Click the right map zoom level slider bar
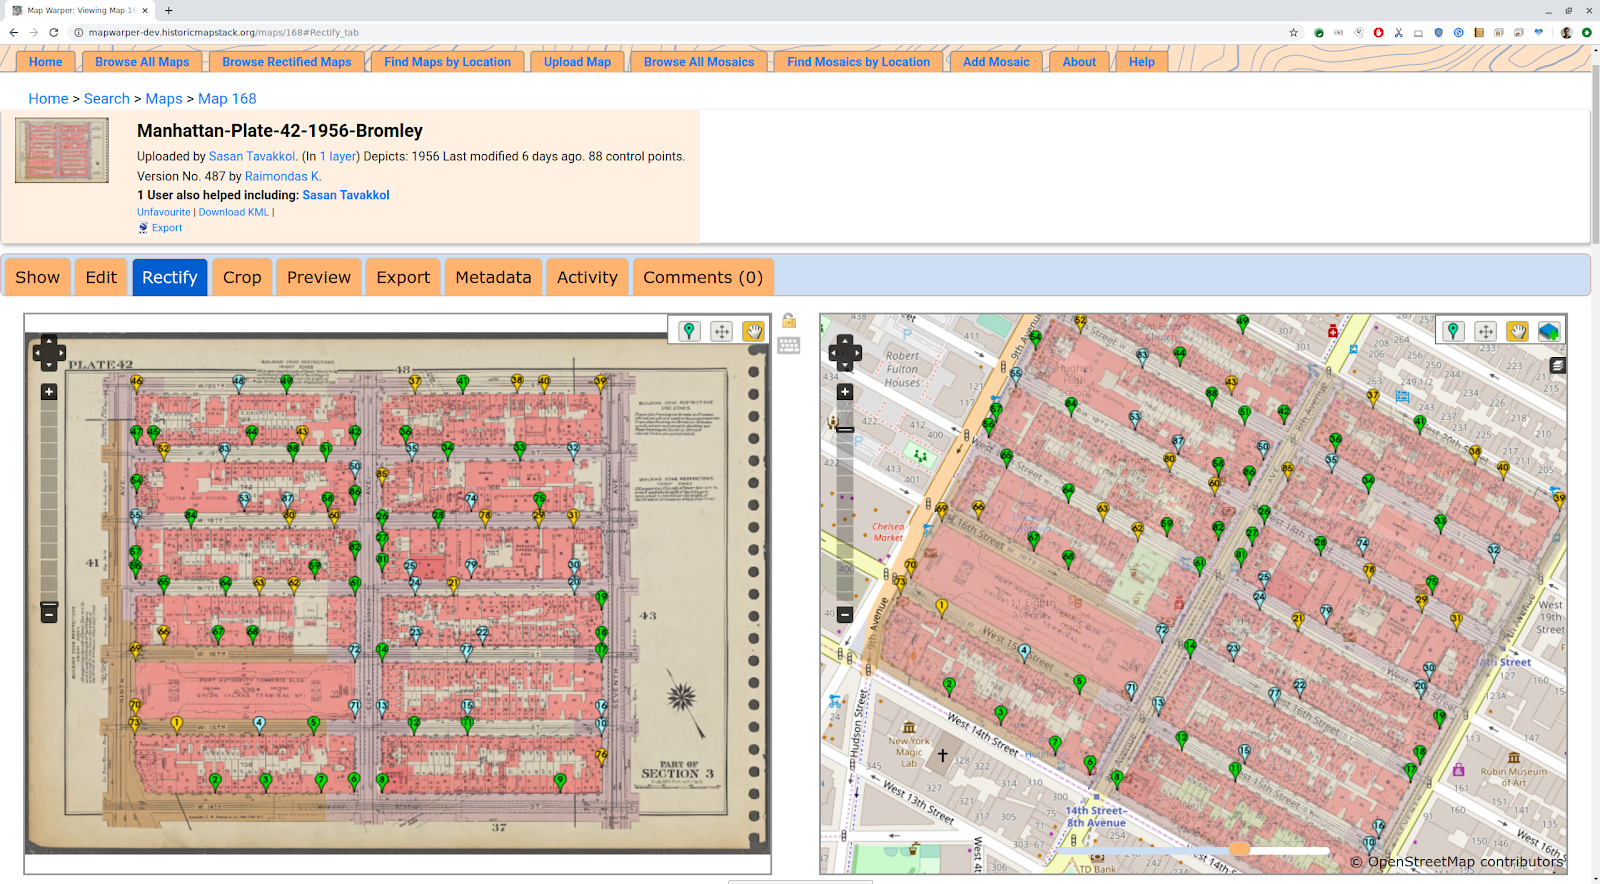The width and height of the screenshot is (1600, 884). [x=845, y=503]
